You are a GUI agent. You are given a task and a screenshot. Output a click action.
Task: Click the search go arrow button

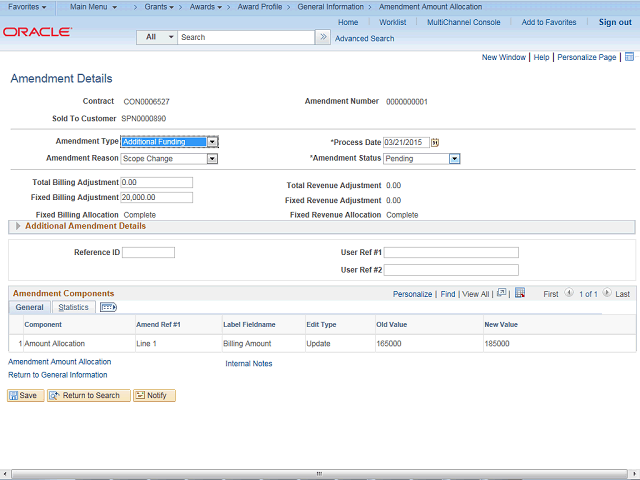[x=322, y=37]
